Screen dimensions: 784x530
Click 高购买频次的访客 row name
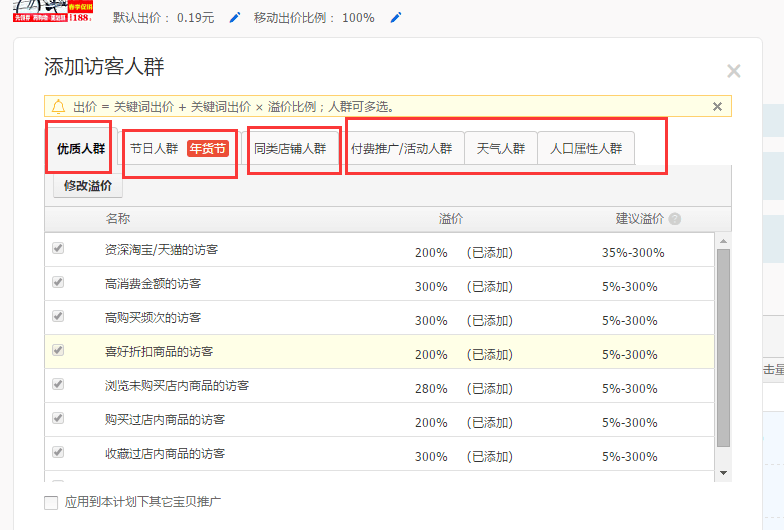tap(153, 318)
